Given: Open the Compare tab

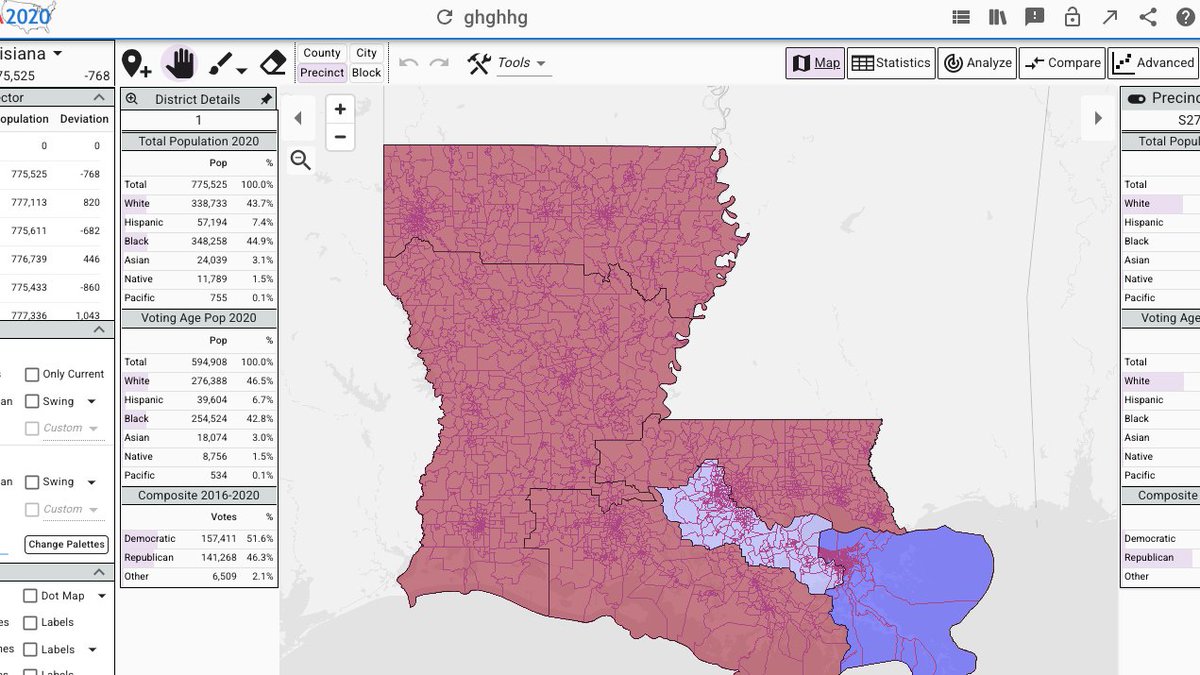Looking at the screenshot, I should point(1061,63).
